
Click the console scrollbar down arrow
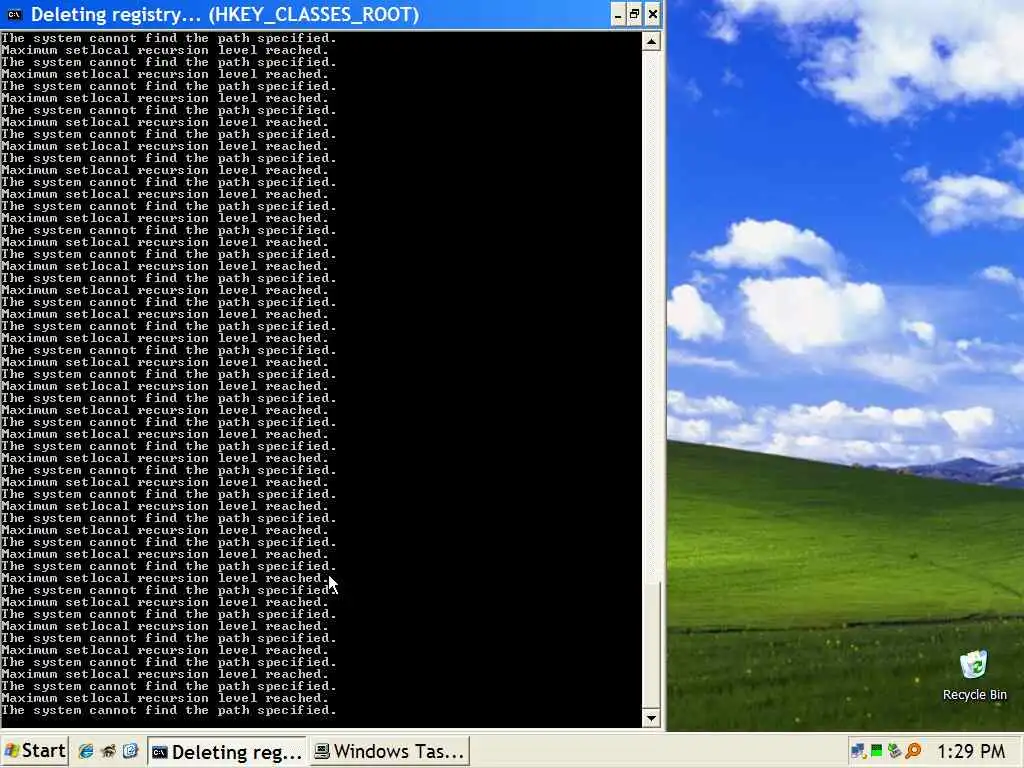651,718
